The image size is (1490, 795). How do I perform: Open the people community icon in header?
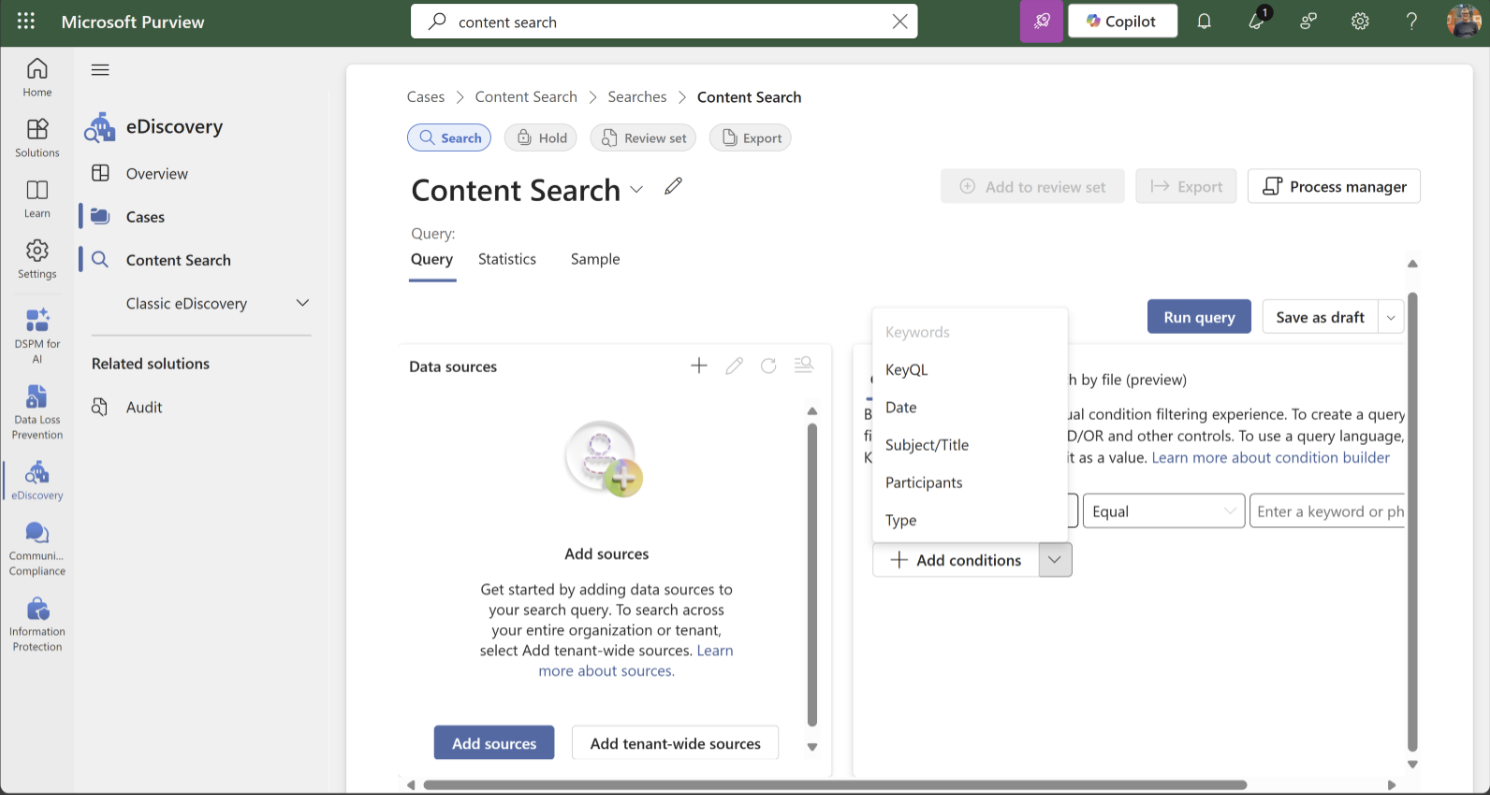pos(1308,21)
